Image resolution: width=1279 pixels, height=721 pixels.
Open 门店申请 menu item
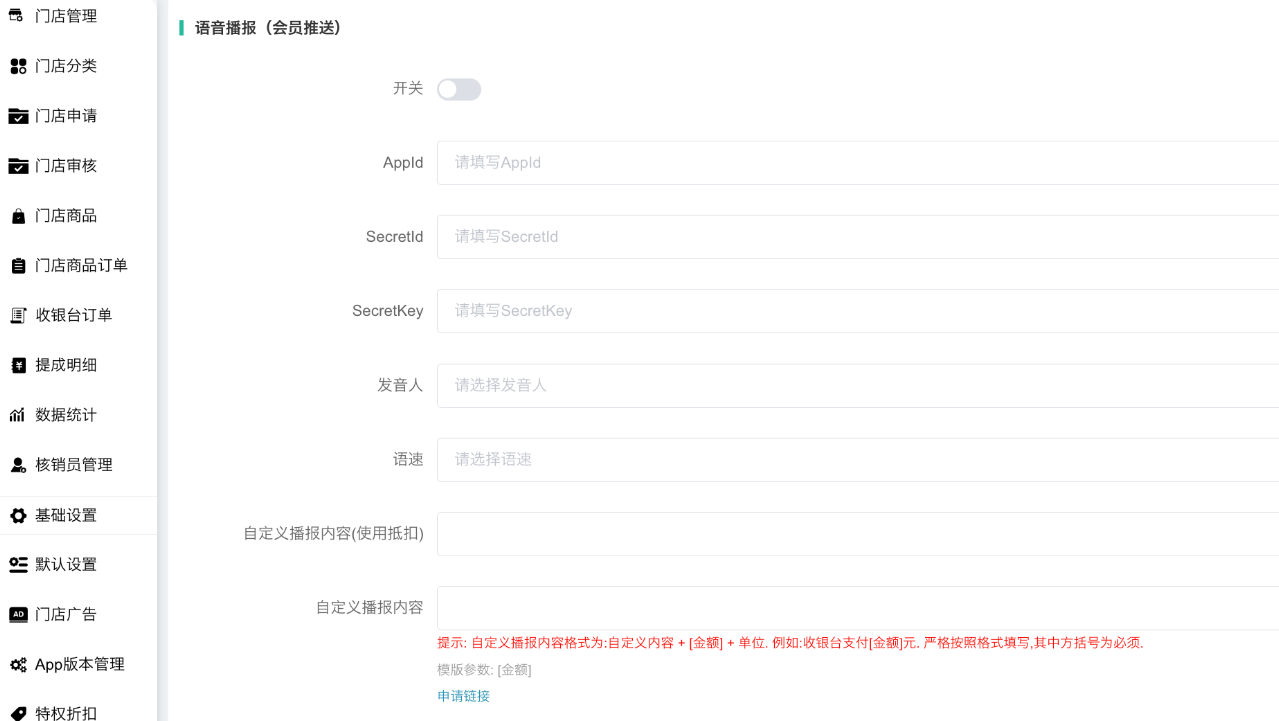(x=66, y=116)
